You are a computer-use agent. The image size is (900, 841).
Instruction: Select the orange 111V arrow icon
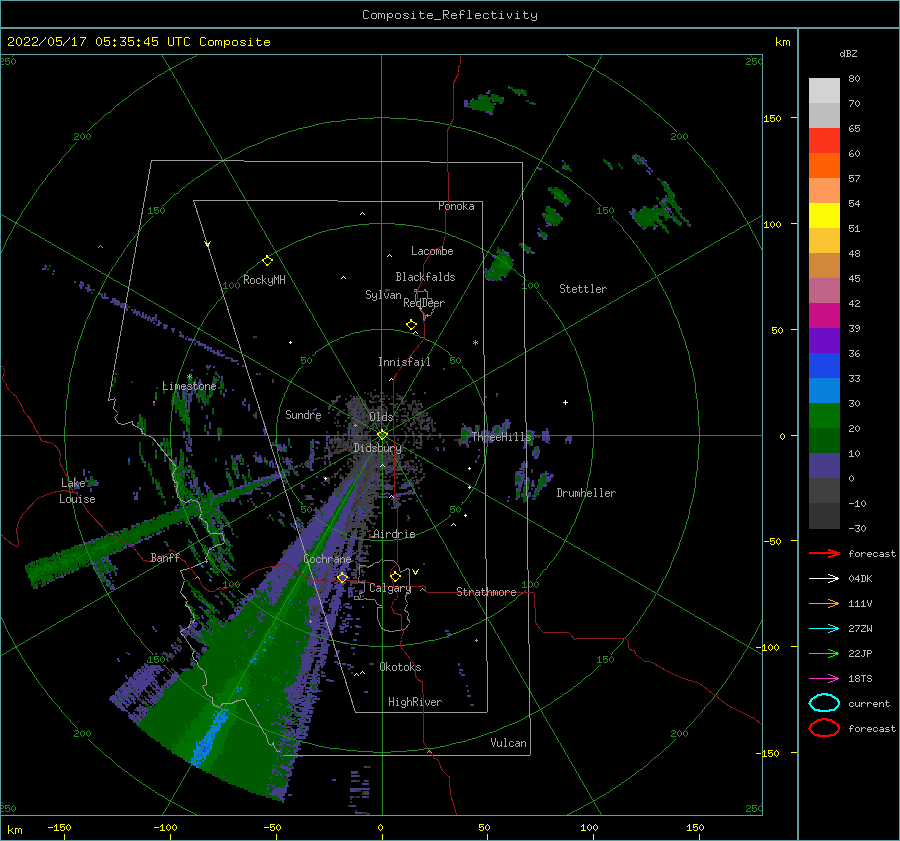(x=824, y=603)
